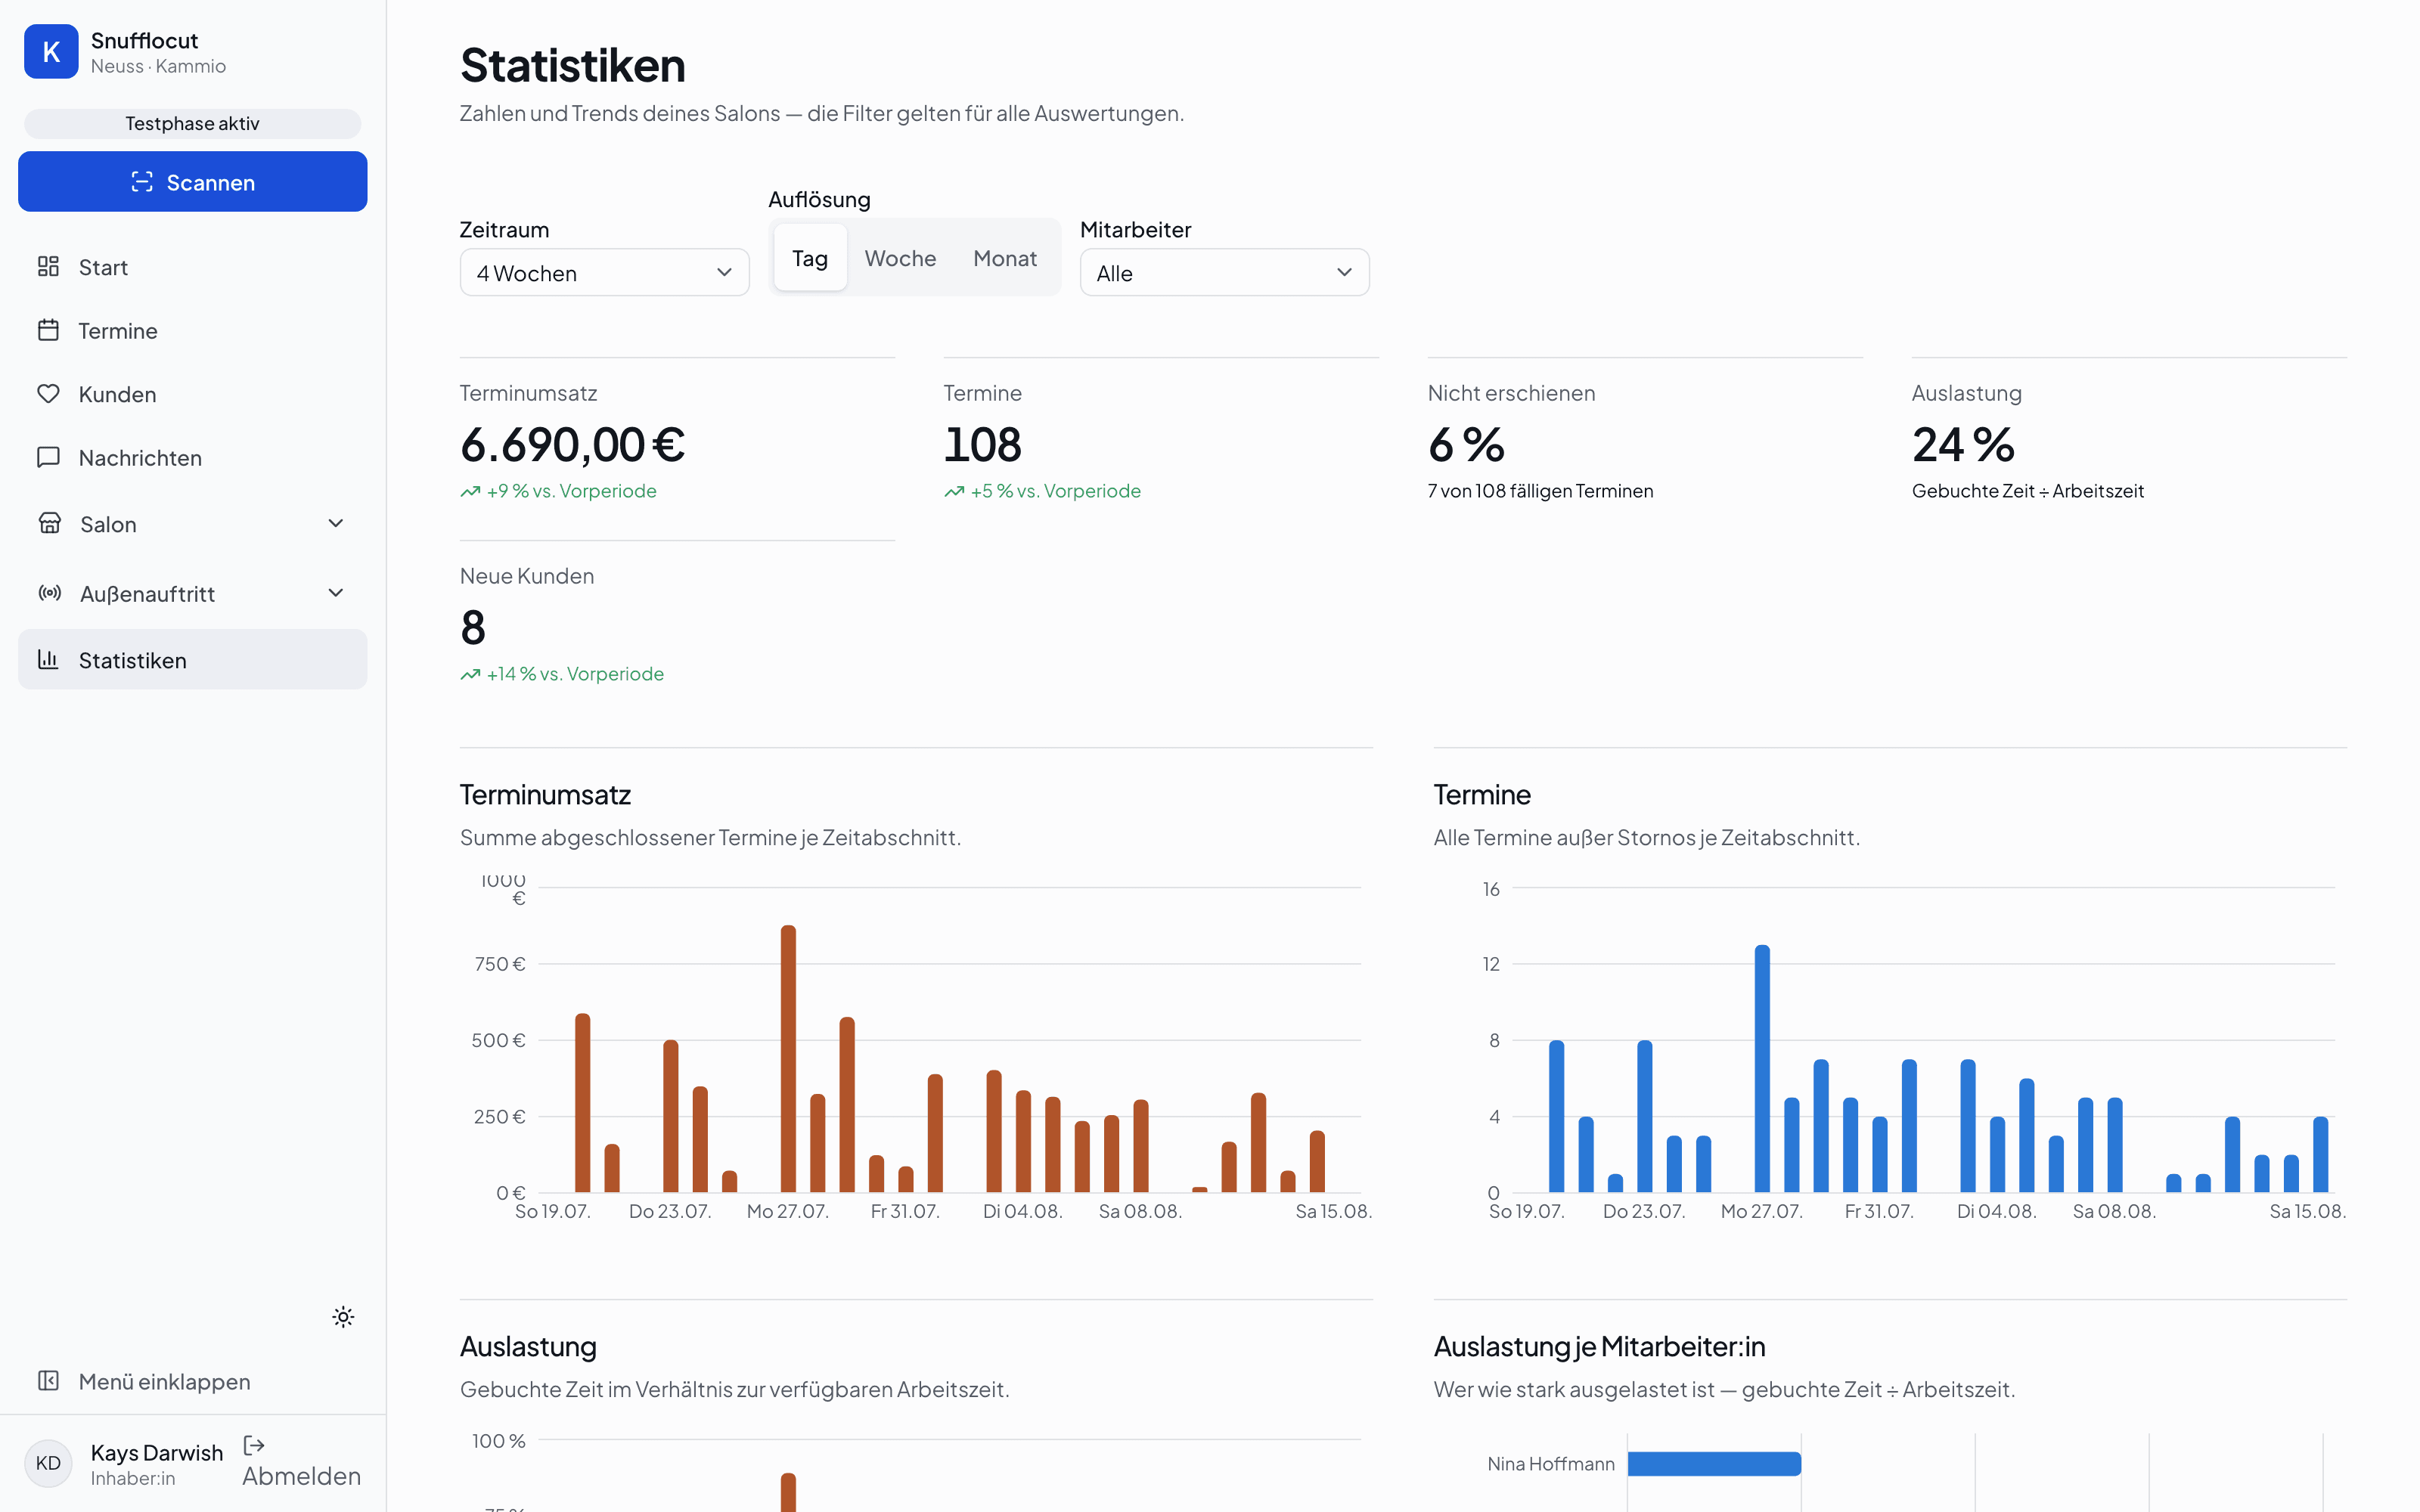Click the Auslastung value 24 %
Image resolution: width=2420 pixels, height=1512 pixels.
point(1963,444)
